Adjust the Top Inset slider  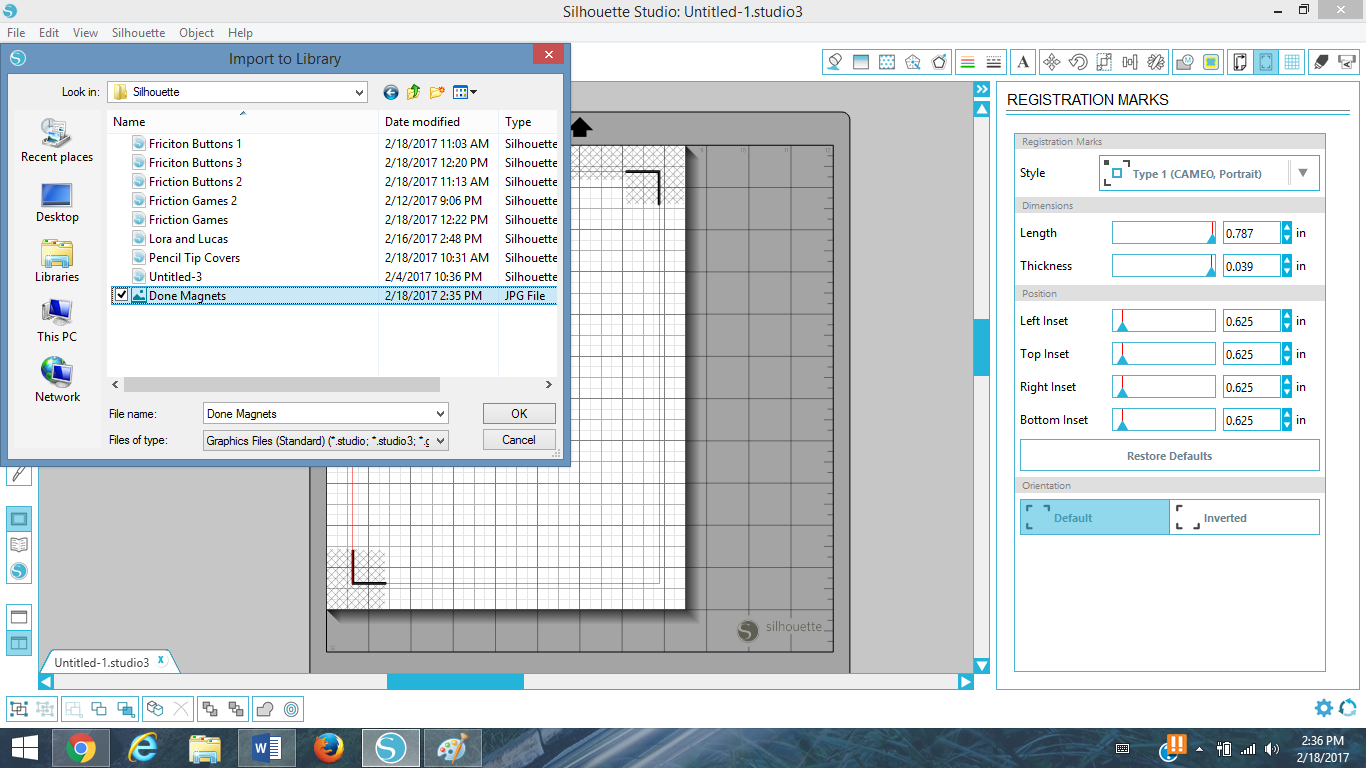click(x=1164, y=354)
